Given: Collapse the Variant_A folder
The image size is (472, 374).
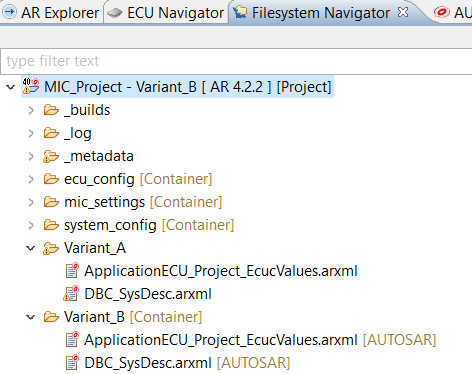Looking at the screenshot, I should 31,248.
